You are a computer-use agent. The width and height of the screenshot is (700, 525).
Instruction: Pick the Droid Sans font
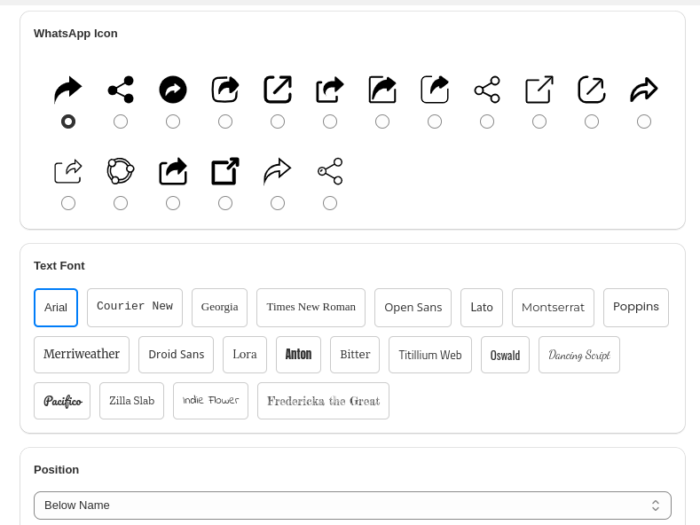pos(176,354)
